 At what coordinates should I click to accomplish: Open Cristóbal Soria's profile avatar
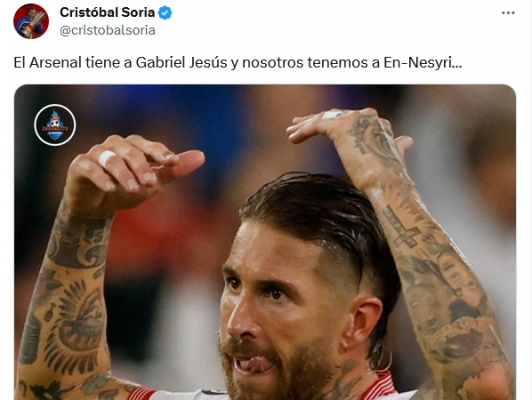pyautogui.click(x=31, y=21)
